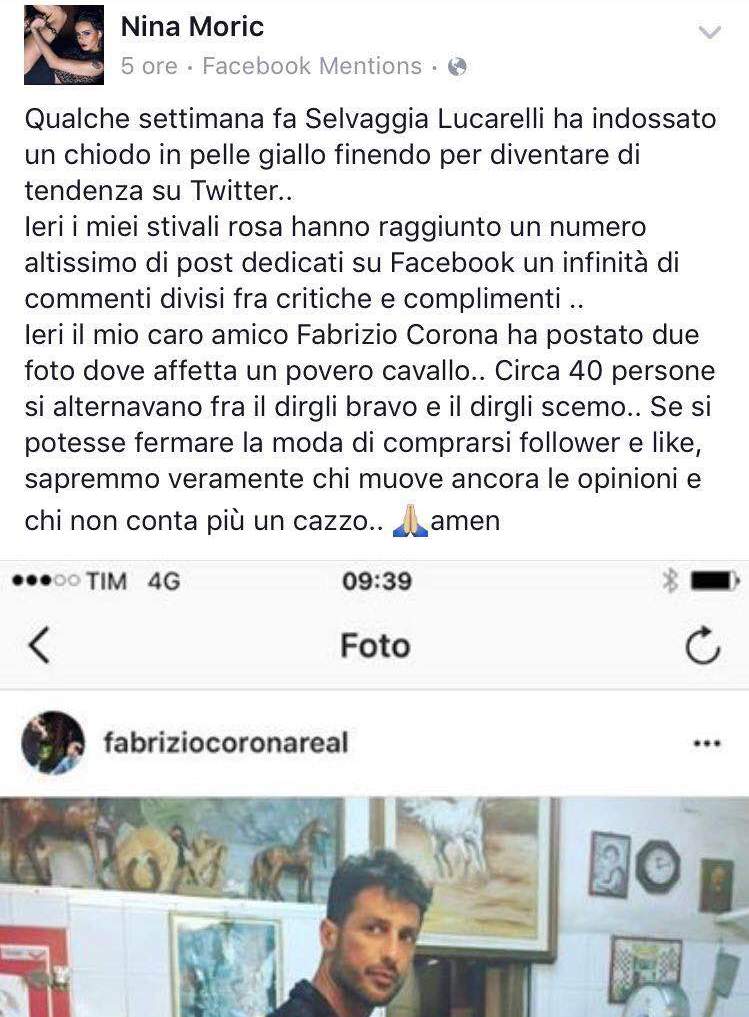Click the '5 ore' timestamp
The image size is (749, 1017).
click(x=149, y=66)
